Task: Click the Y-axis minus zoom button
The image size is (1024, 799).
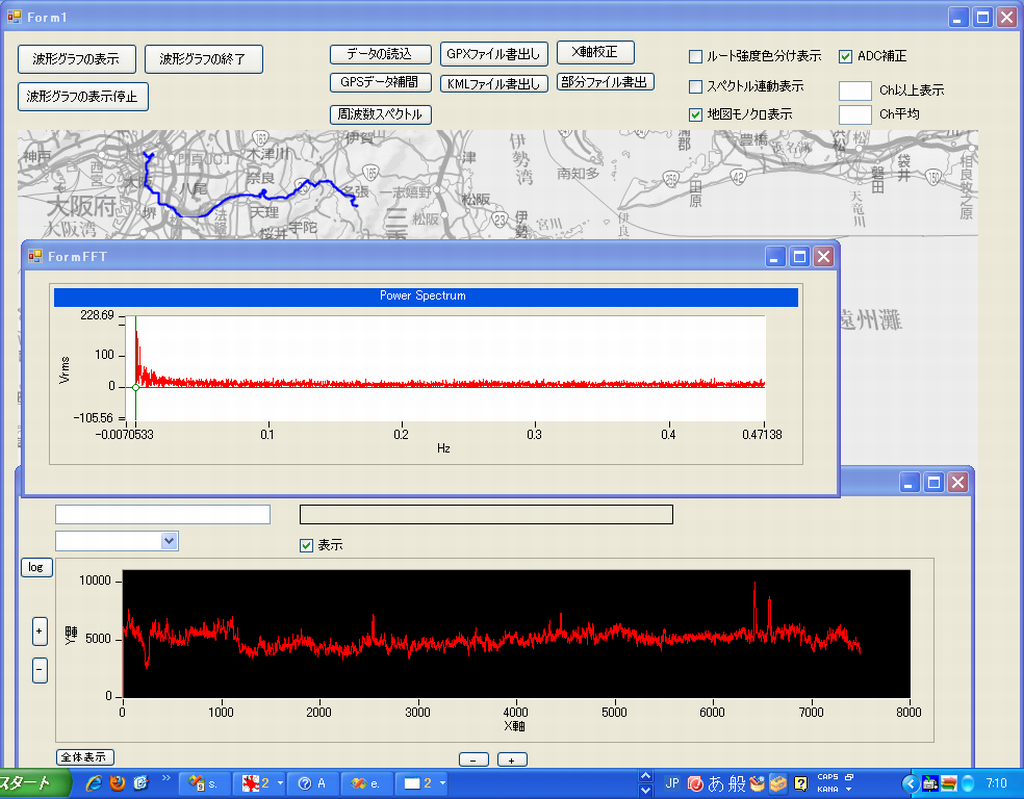Action: tap(39, 670)
